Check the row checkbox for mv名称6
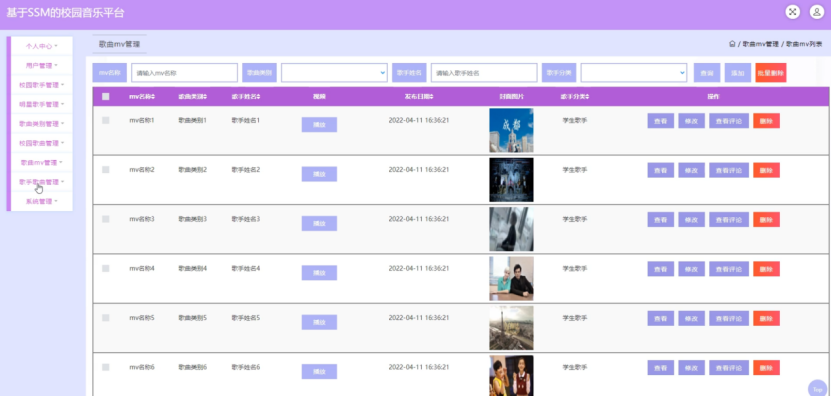831x396 pixels. [105, 367]
